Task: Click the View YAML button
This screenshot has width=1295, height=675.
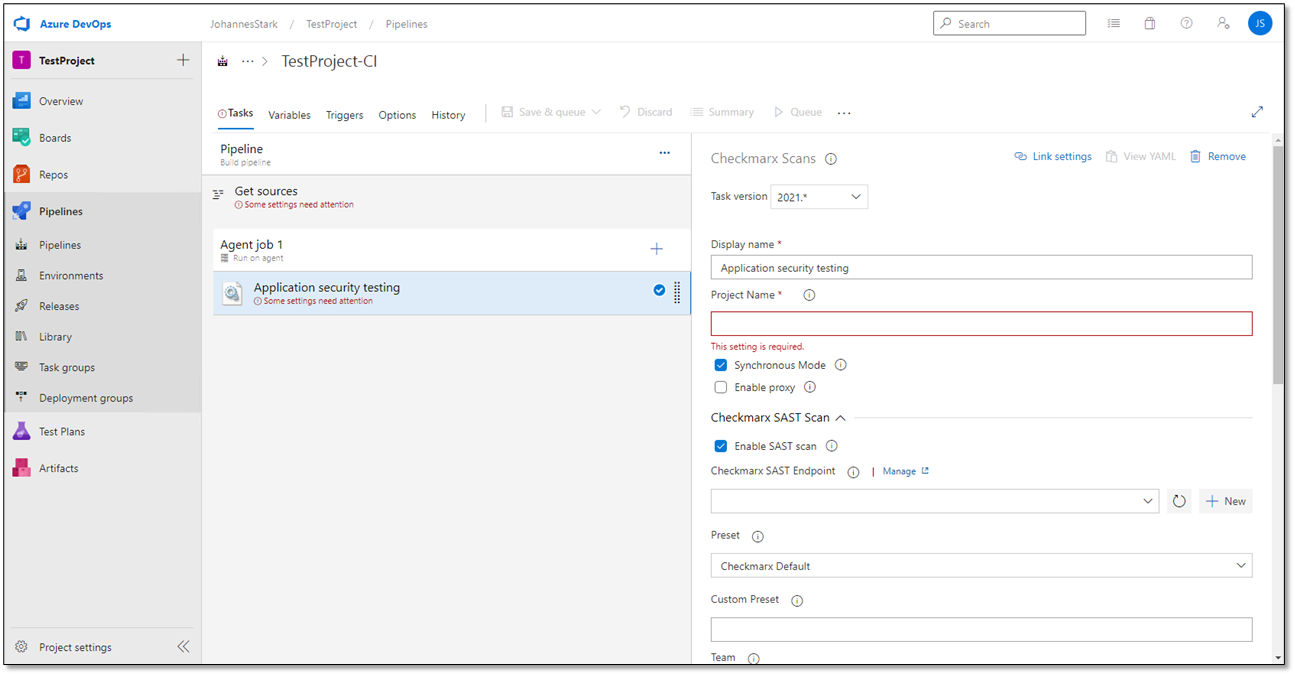Action: [x=1141, y=156]
